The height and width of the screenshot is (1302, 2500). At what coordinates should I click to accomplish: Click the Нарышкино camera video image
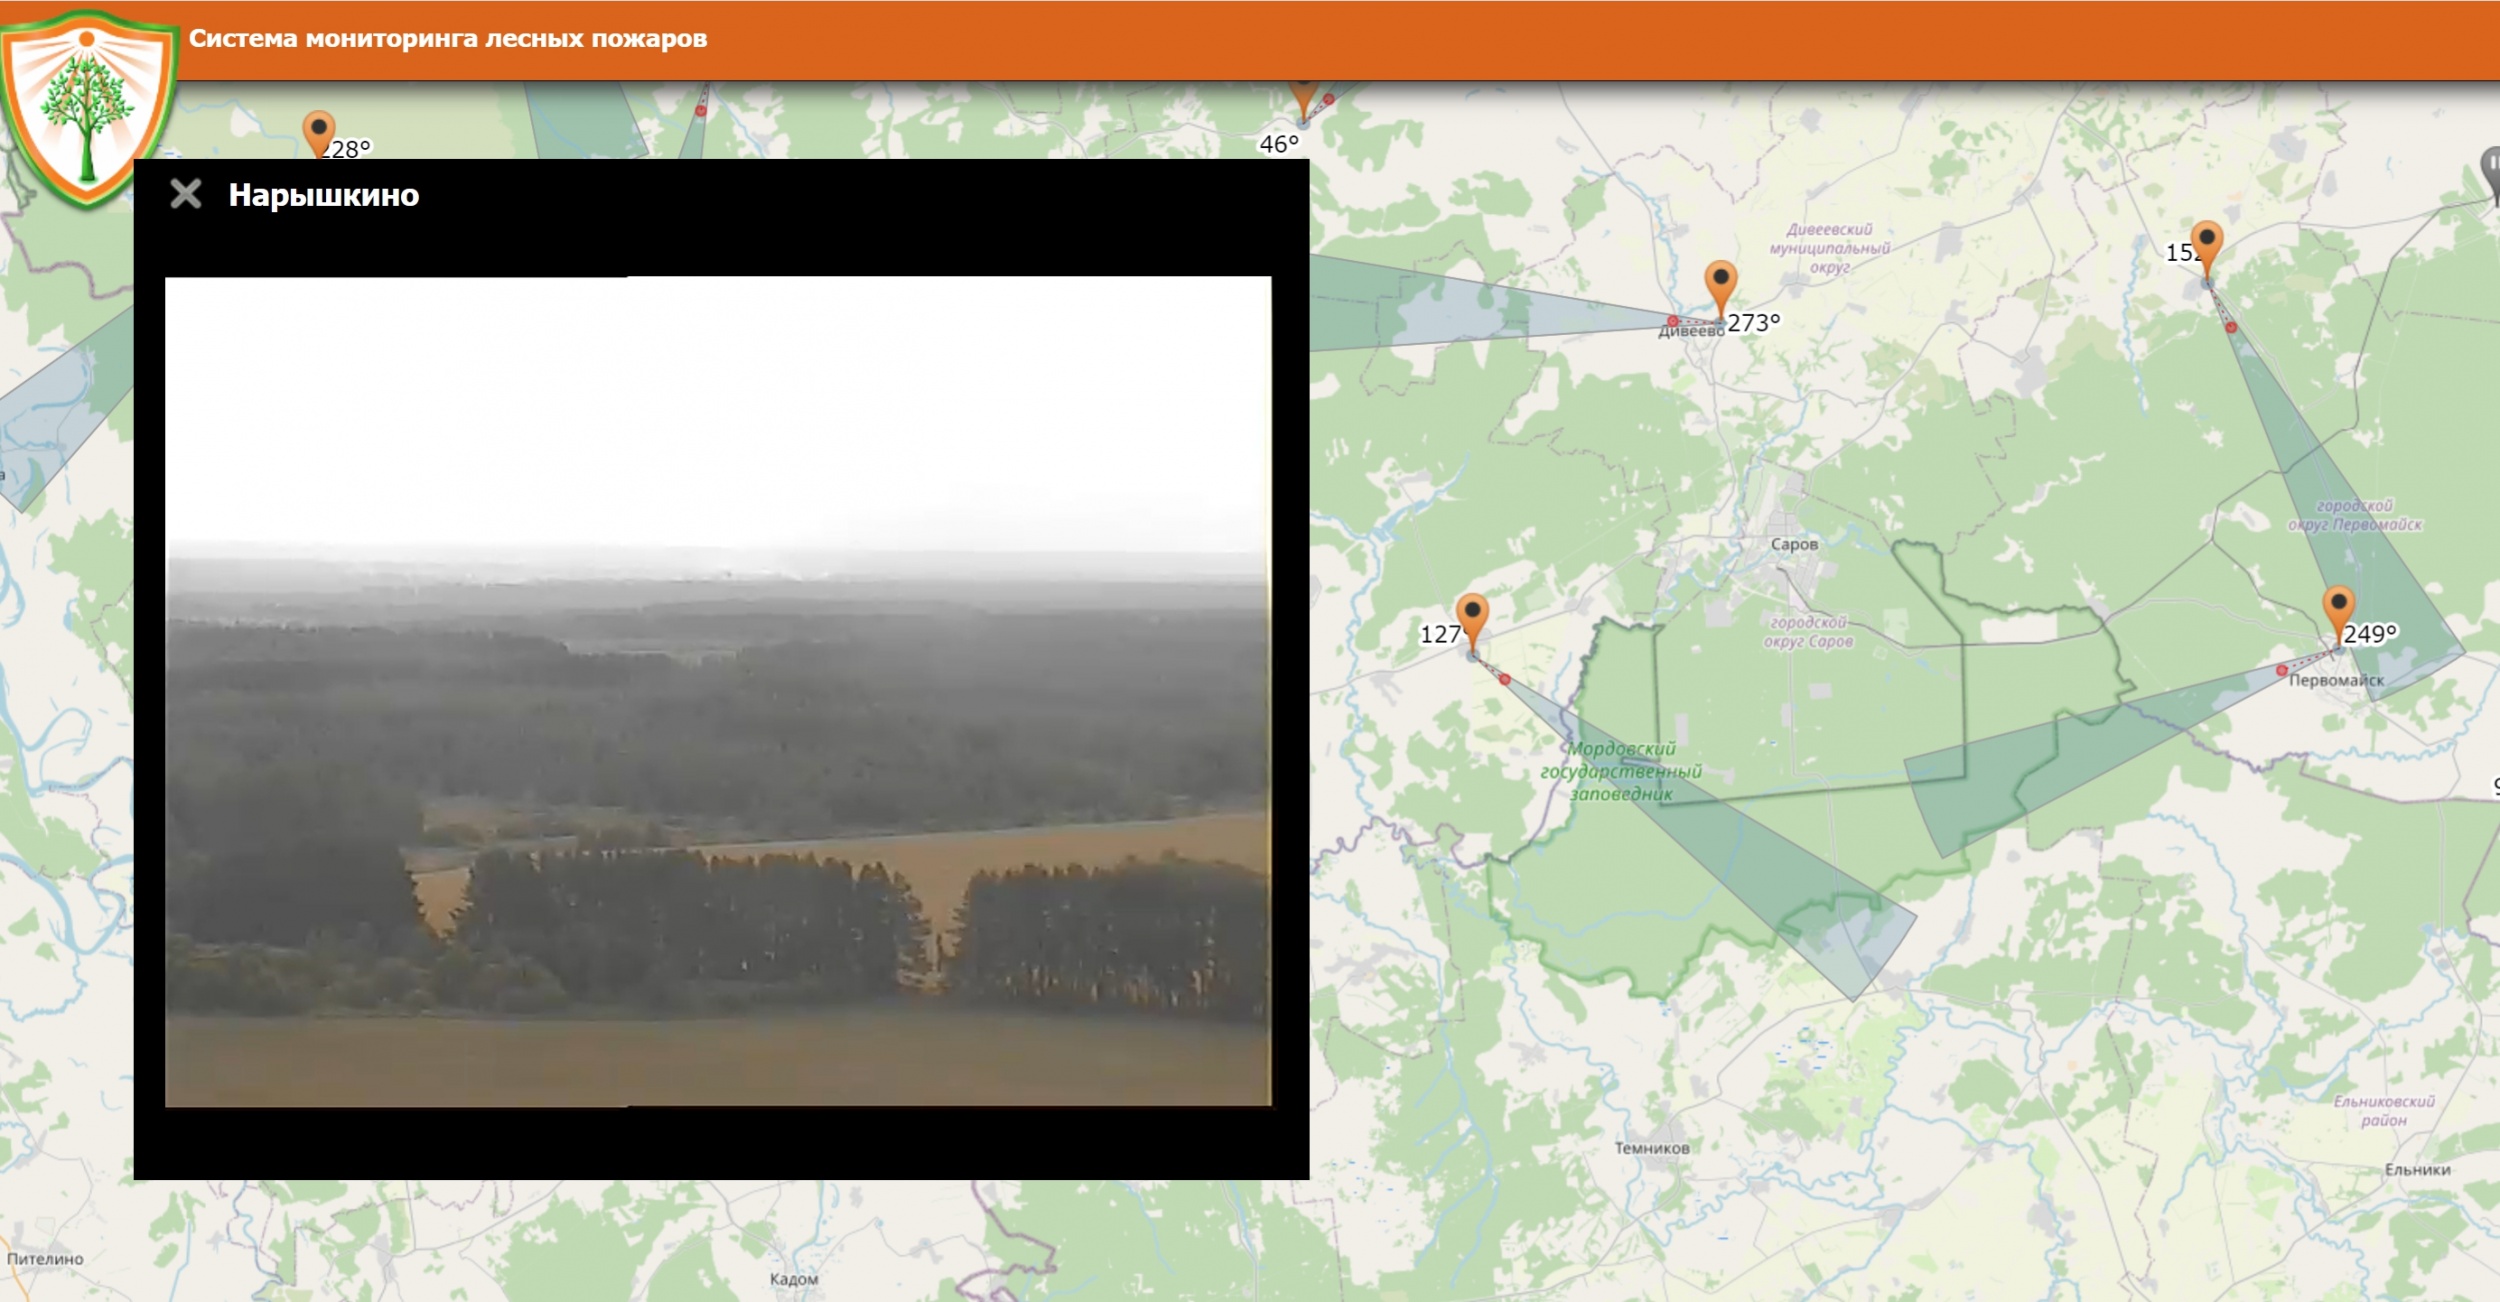[718, 691]
